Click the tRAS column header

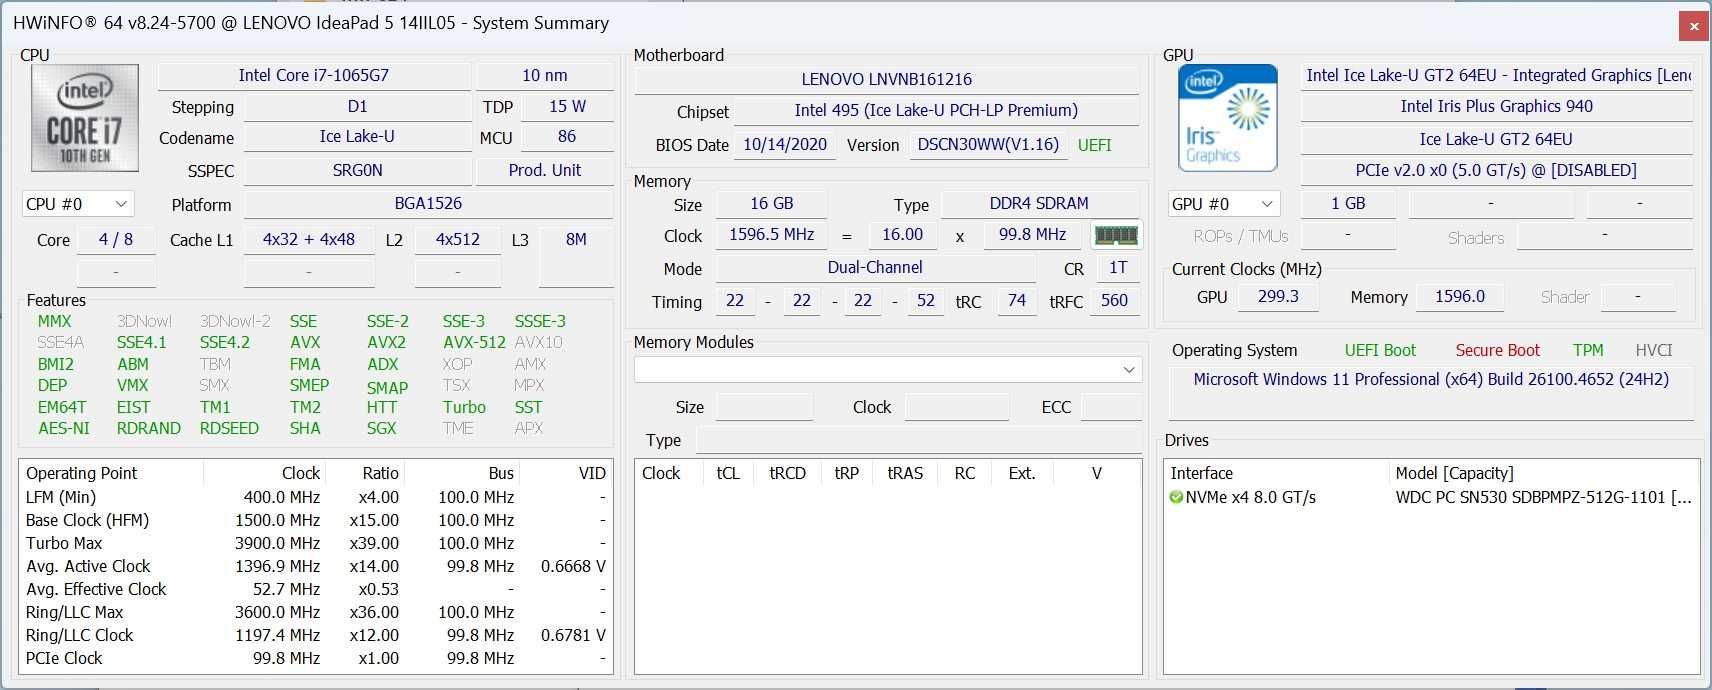(x=905, y=473)
